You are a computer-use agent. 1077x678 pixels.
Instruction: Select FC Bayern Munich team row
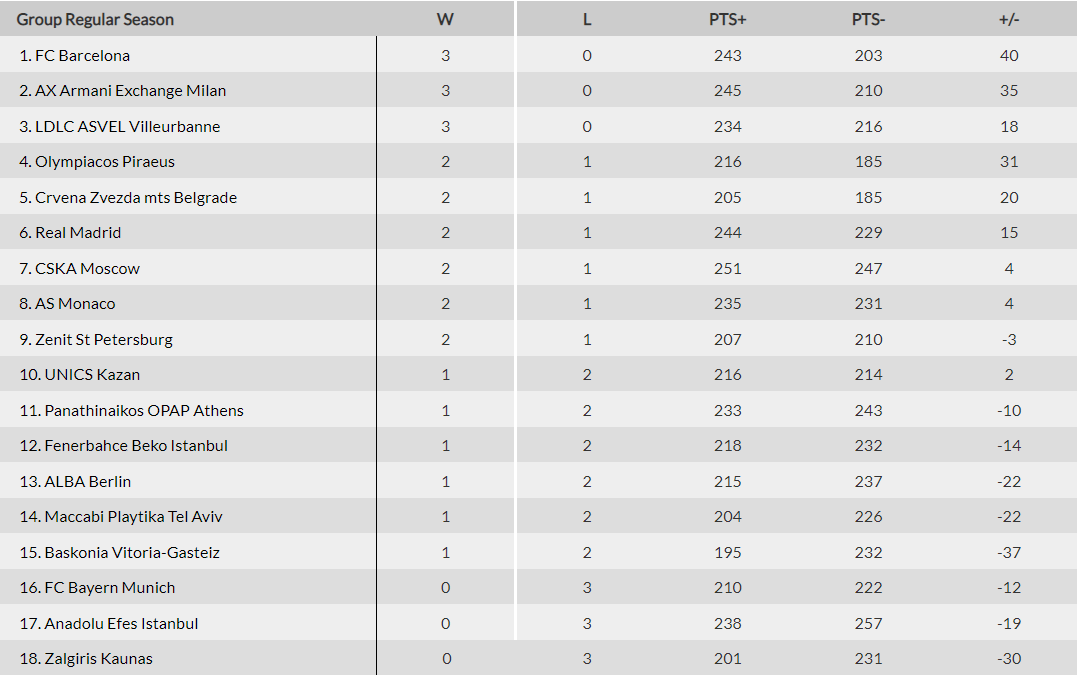click(x=110, y=588)
